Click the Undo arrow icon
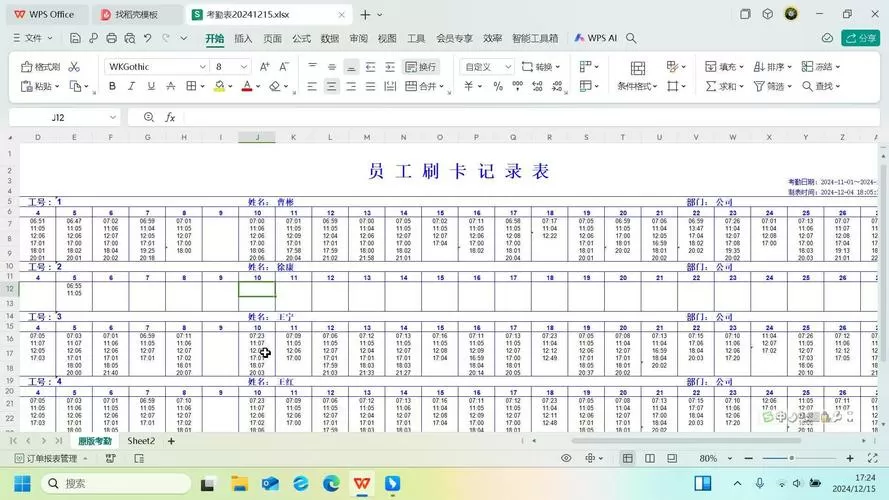 tap(147, 38)
